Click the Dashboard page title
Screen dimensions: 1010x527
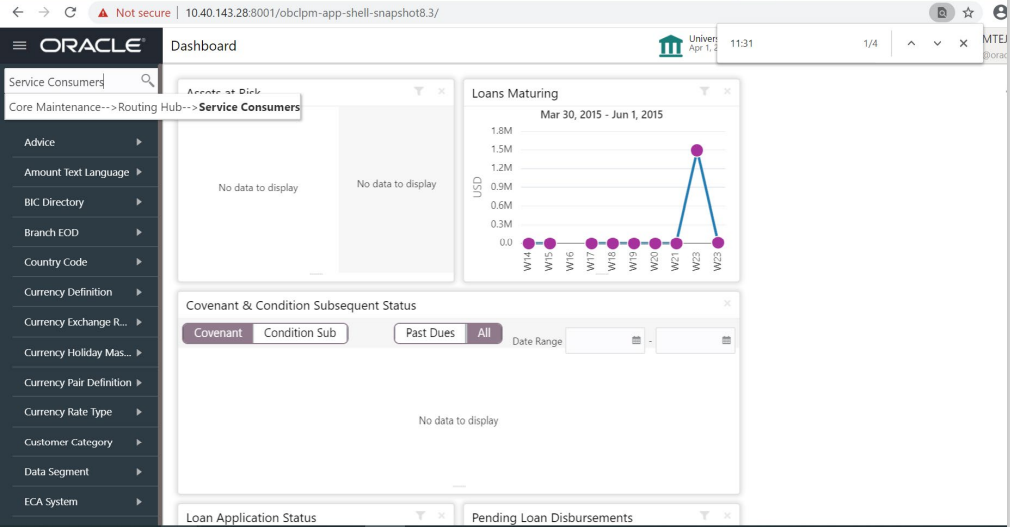[204, 46]
